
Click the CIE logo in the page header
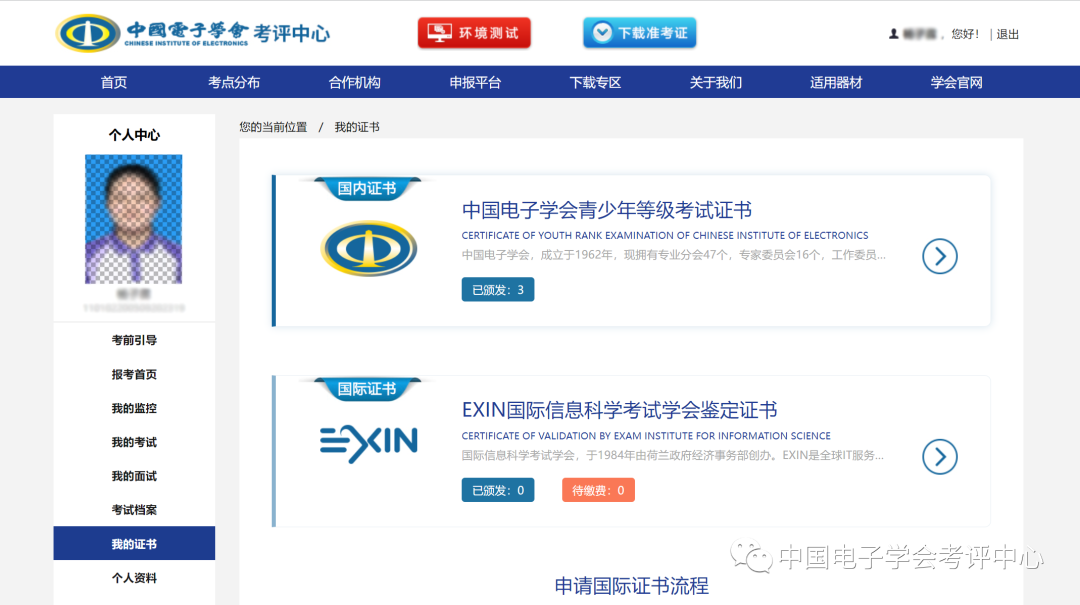pos(84,32)
